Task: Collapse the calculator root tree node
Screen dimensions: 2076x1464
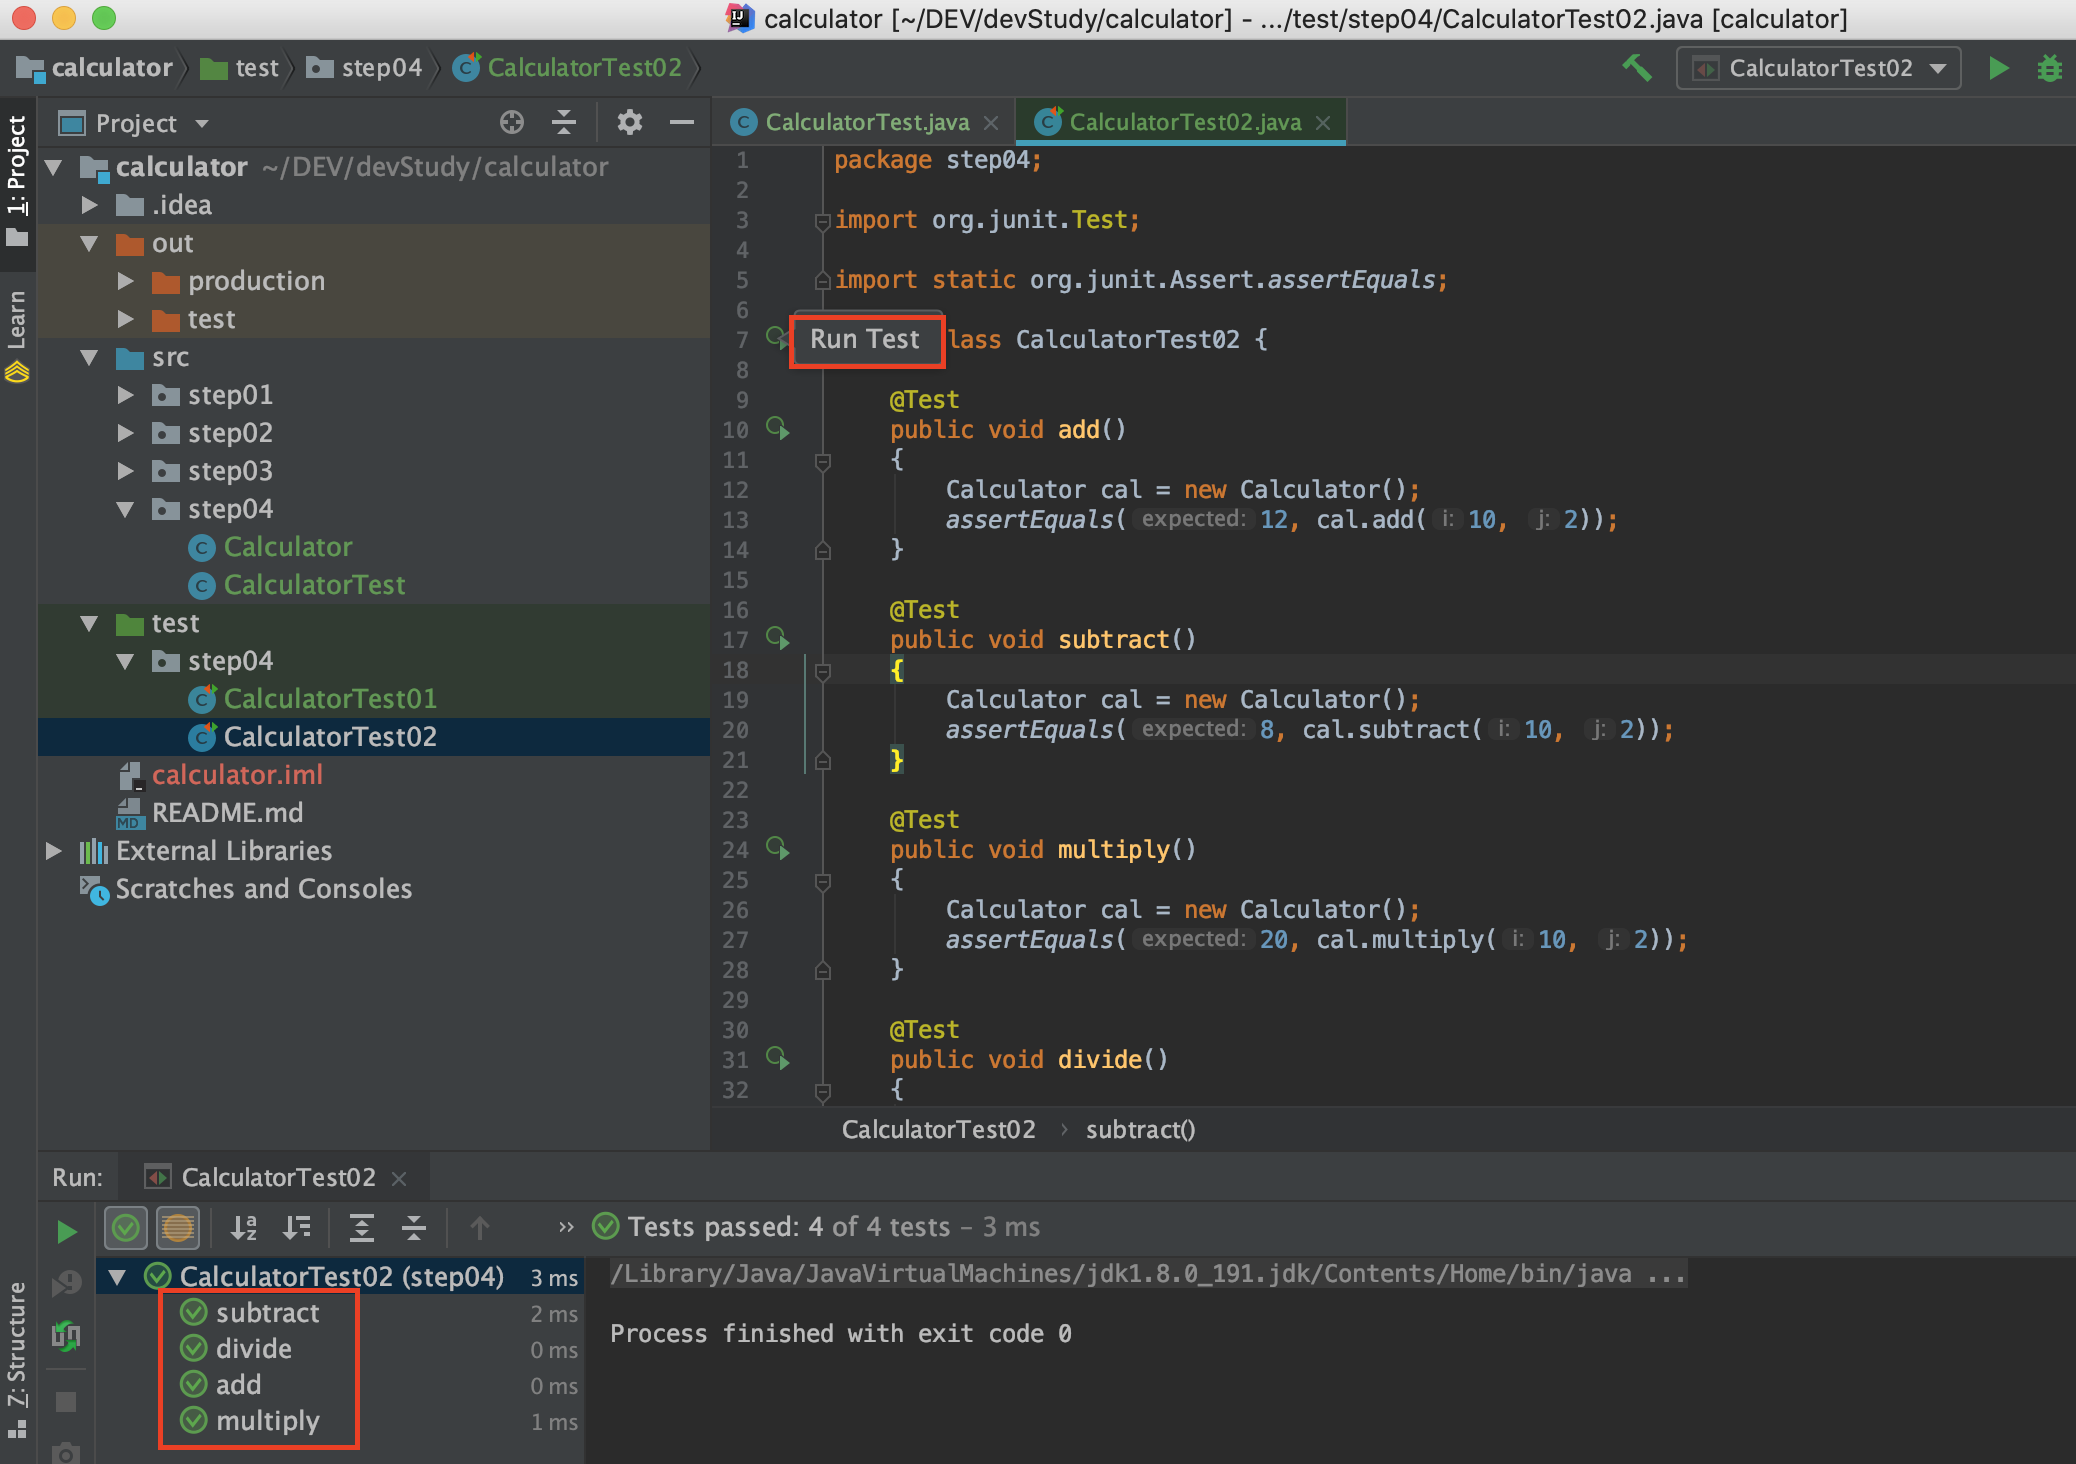Action: click(54, 167)
